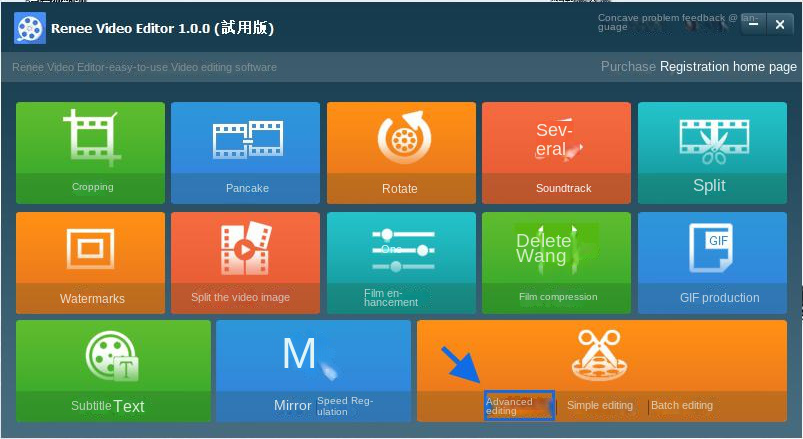Viewport: 803px width, 439px height.
Task: Open the Subtitle Text tile
Action: (113, 371)
